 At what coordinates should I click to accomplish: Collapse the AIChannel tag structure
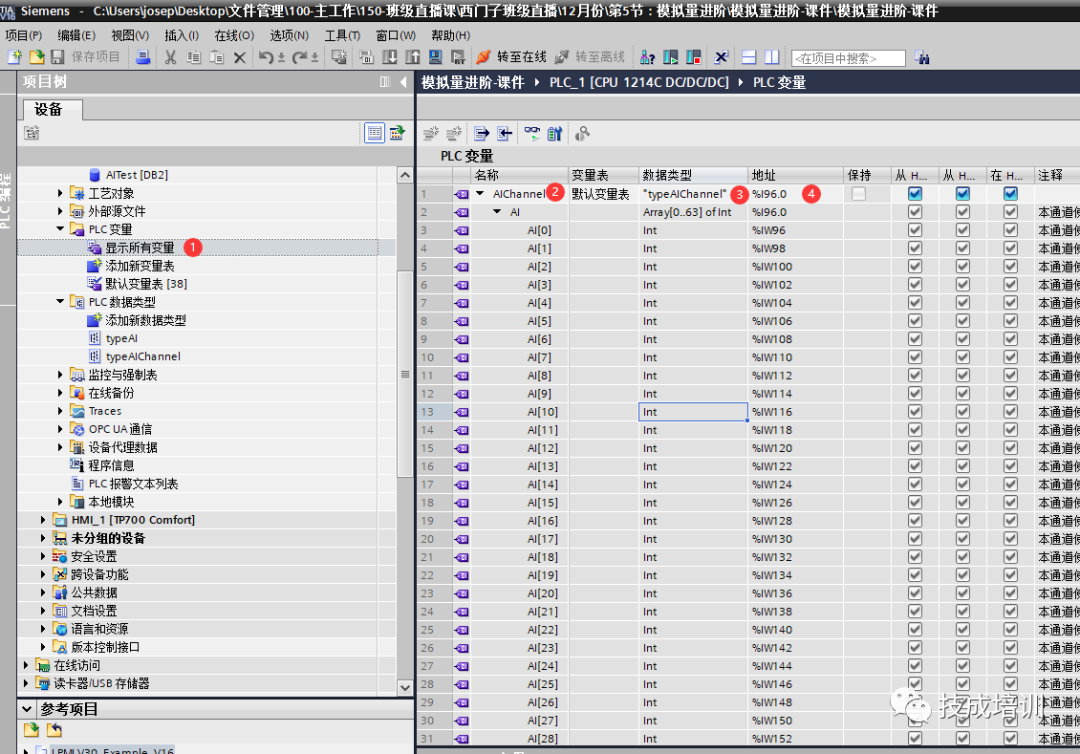(x=480, y=194)
